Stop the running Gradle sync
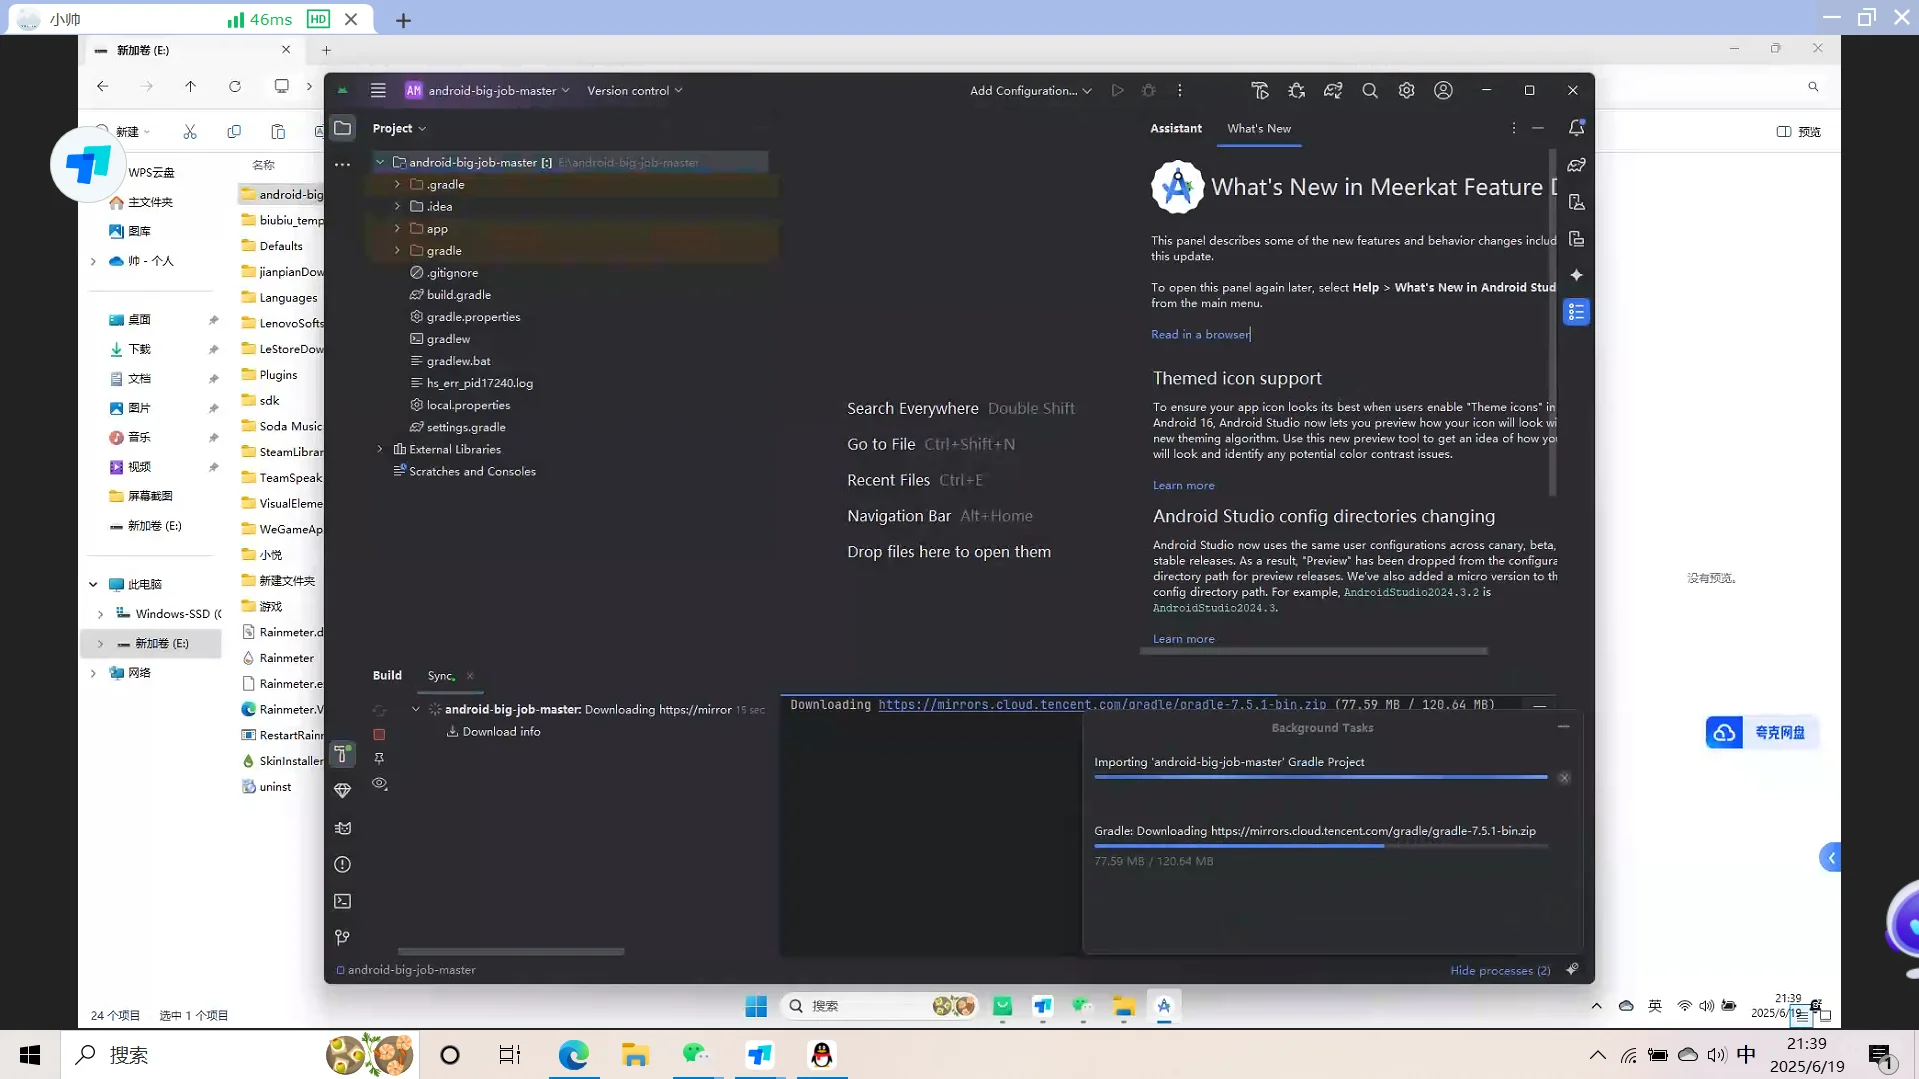 (379, 734)
